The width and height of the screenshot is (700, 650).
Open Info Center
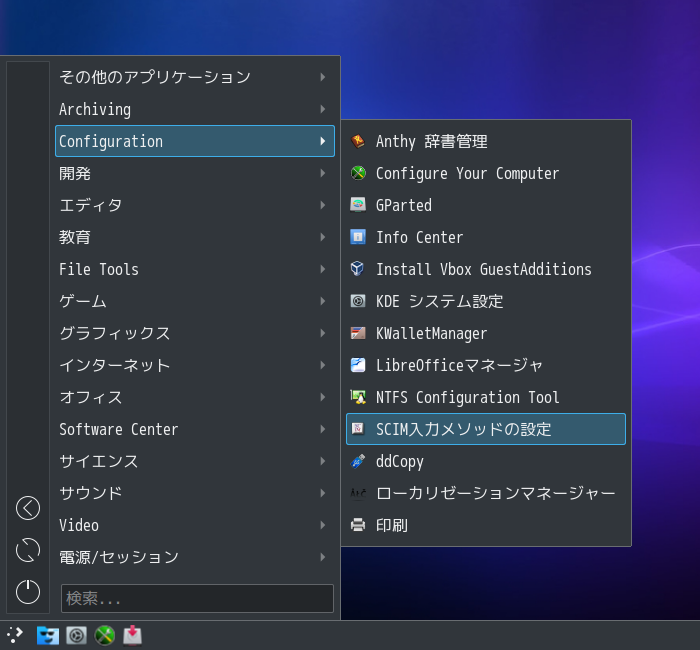(x=486, y=238)
